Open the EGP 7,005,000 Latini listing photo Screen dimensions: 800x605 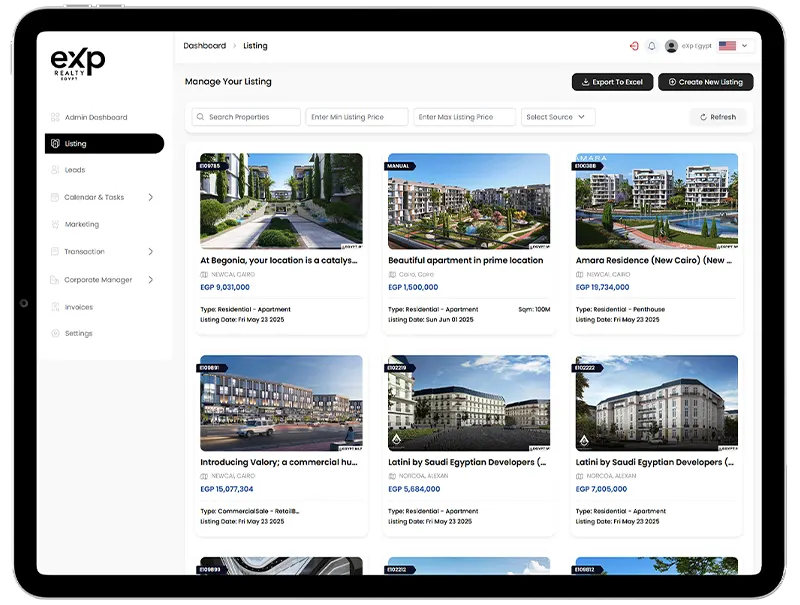(657, 403)
